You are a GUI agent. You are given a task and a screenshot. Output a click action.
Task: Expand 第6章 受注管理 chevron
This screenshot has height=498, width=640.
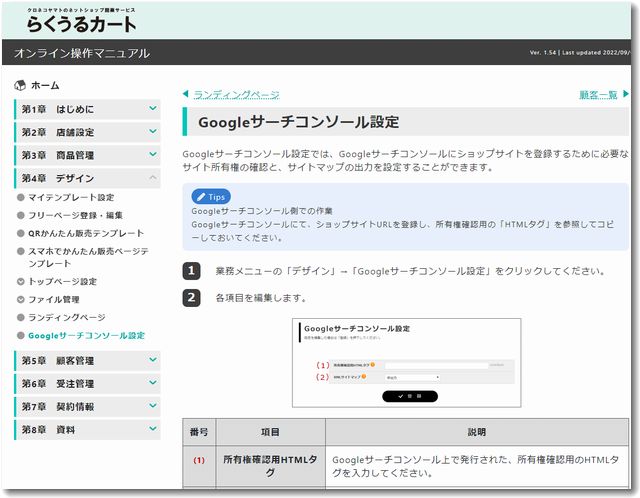[153, 383]
